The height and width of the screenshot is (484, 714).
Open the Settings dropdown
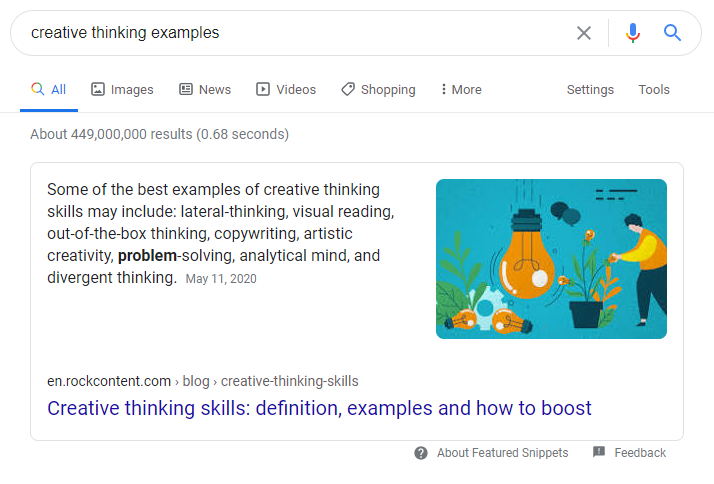pyautogui.click(x=590, y=89)
